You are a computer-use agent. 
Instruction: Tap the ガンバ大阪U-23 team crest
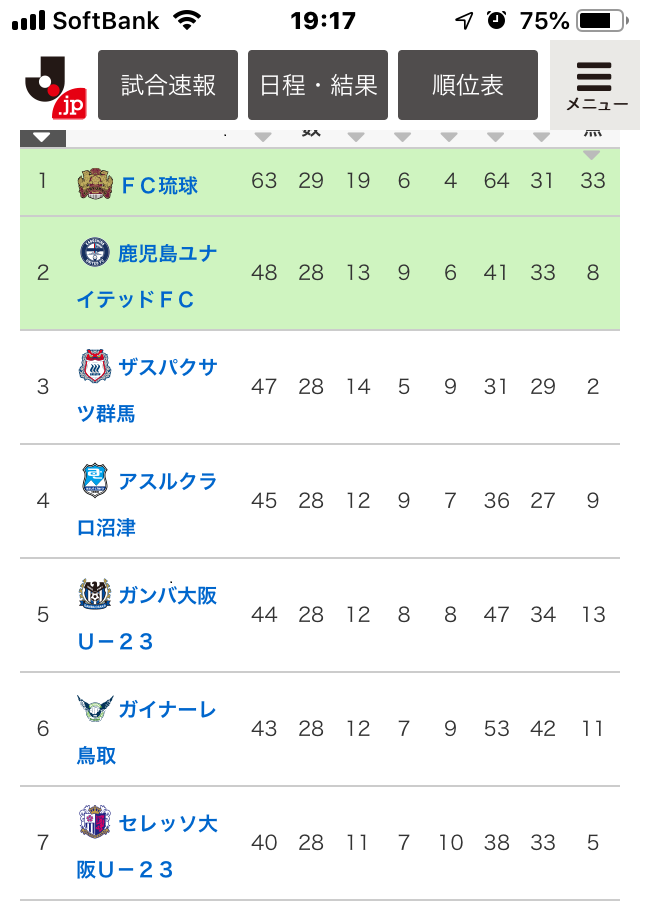[94, 594]
